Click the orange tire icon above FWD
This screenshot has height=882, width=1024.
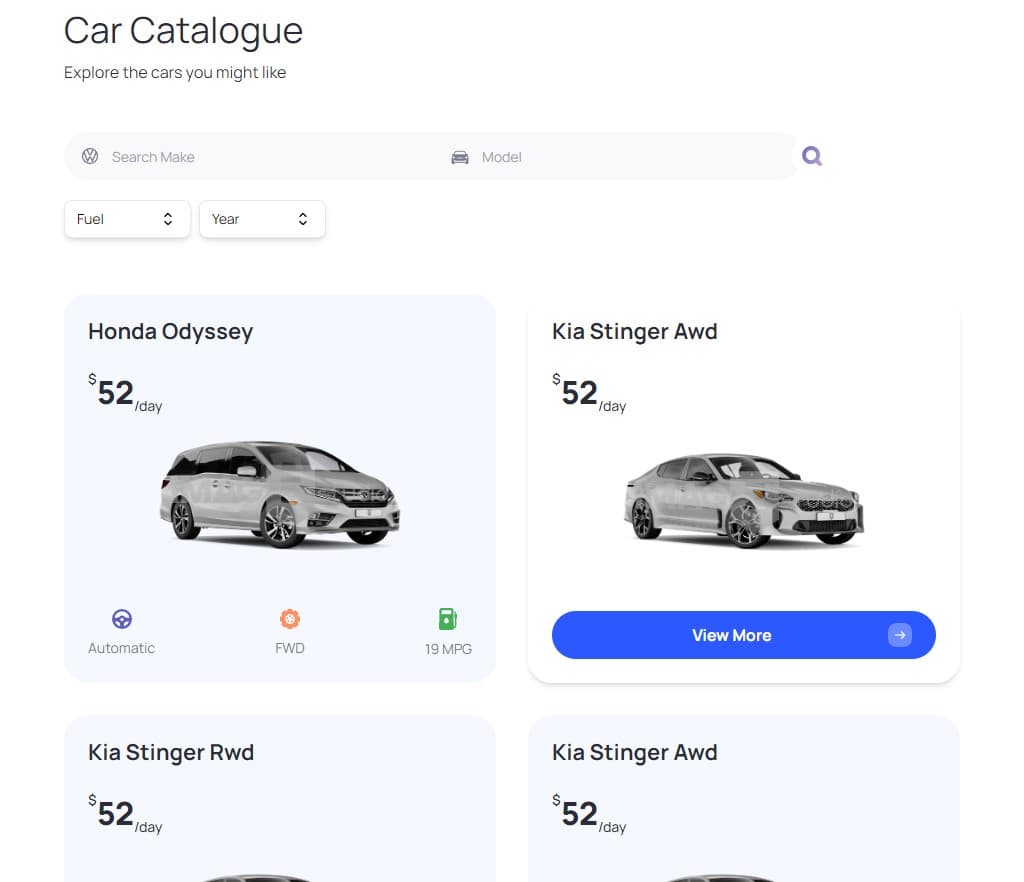(290, 618)
